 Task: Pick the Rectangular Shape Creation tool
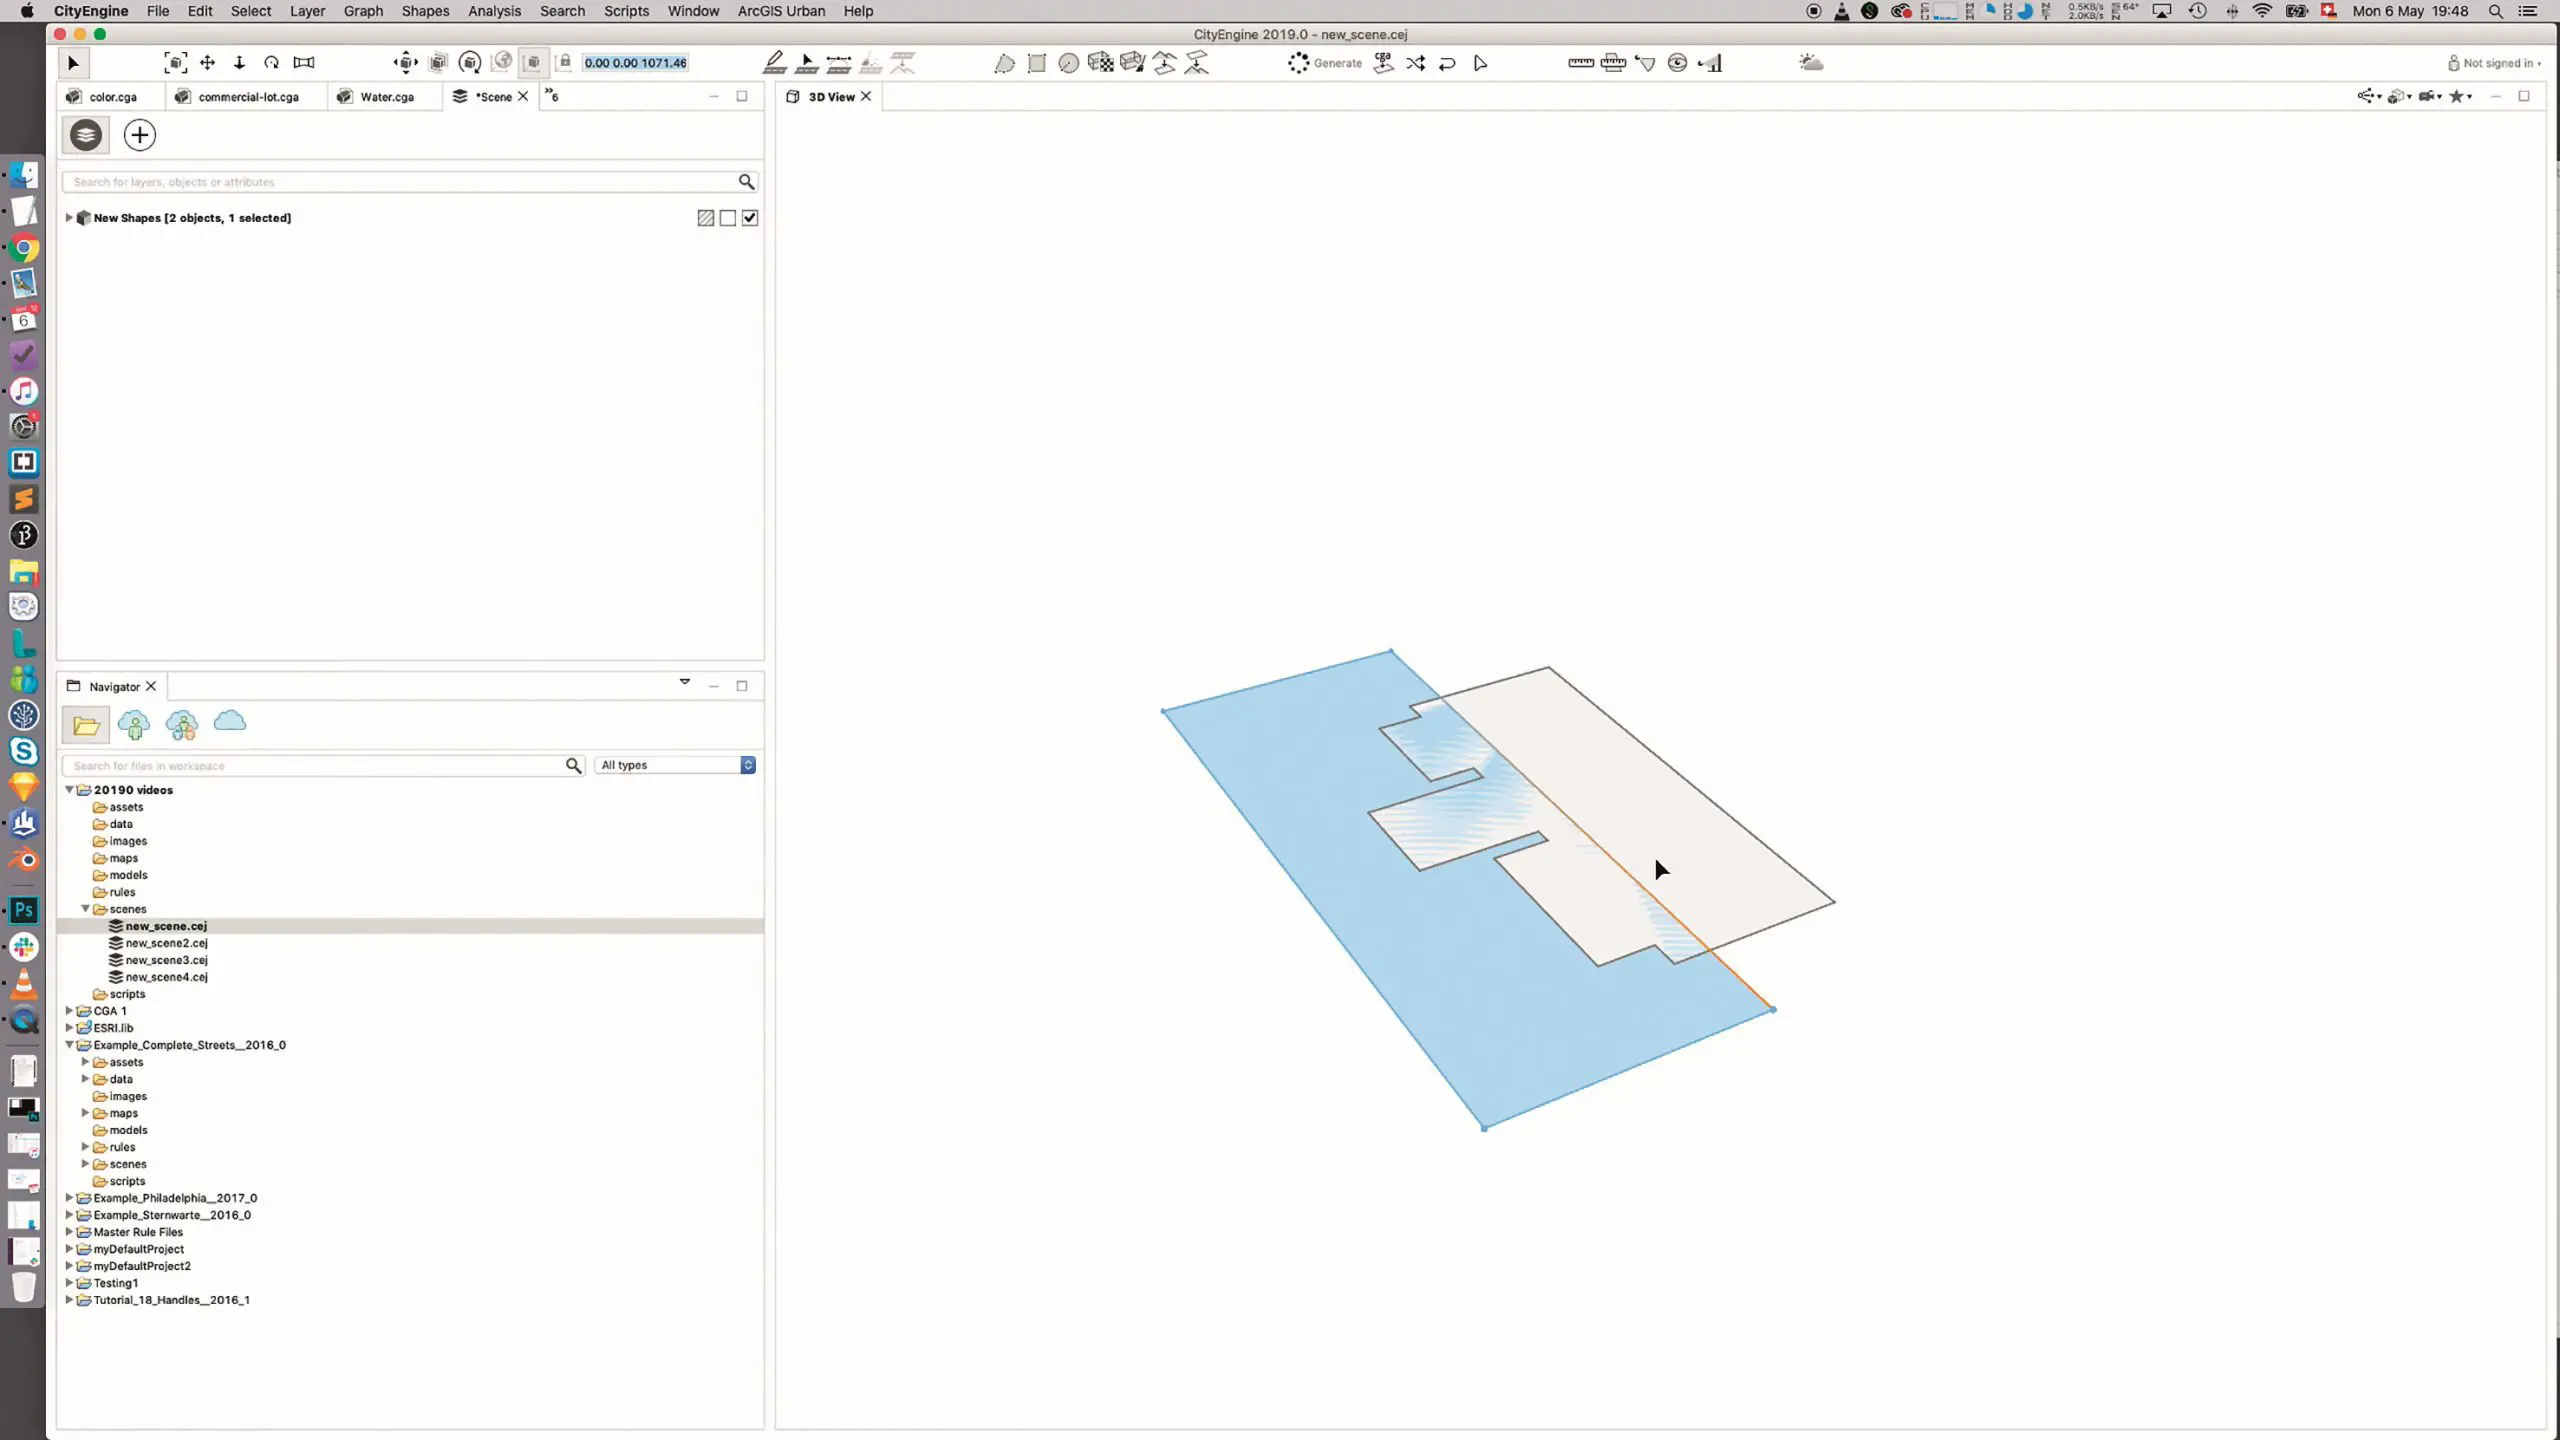1037,63
